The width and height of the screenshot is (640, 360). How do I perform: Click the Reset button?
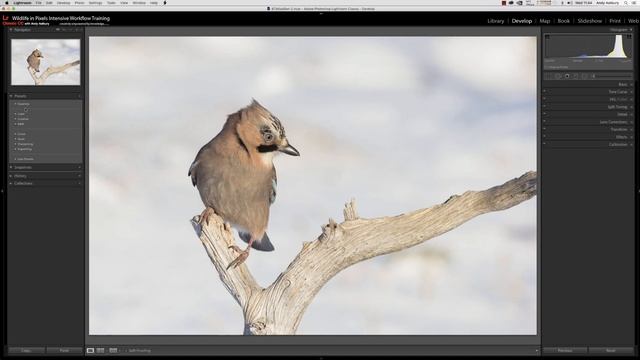coord(611,350)
